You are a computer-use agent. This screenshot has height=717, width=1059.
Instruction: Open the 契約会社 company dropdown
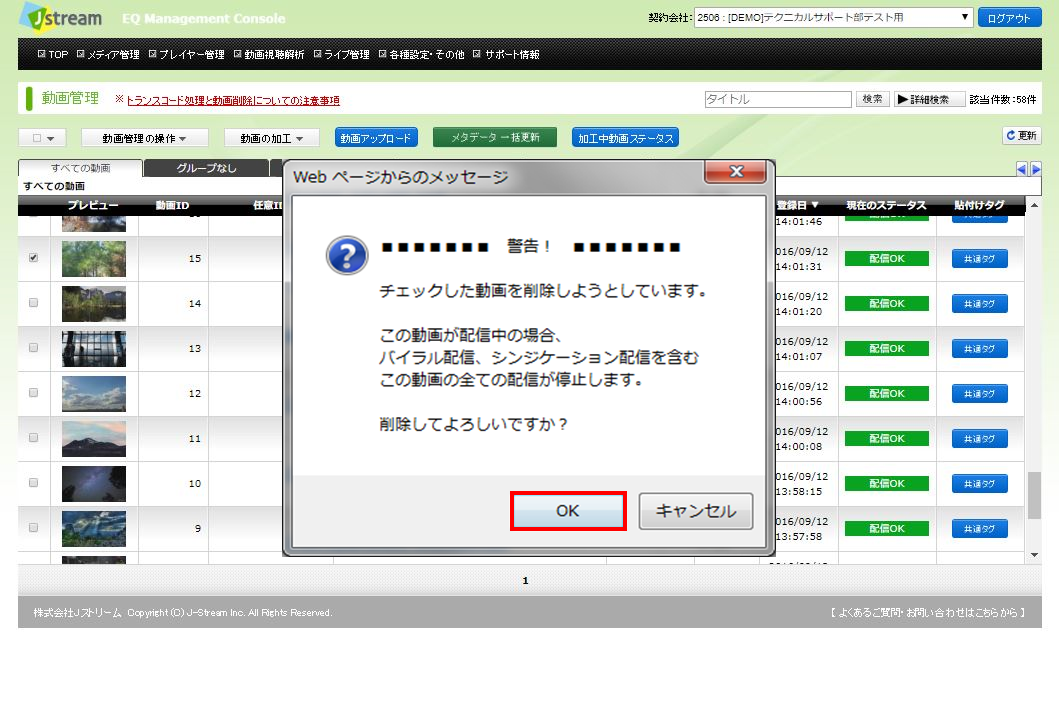click(834, 17)
